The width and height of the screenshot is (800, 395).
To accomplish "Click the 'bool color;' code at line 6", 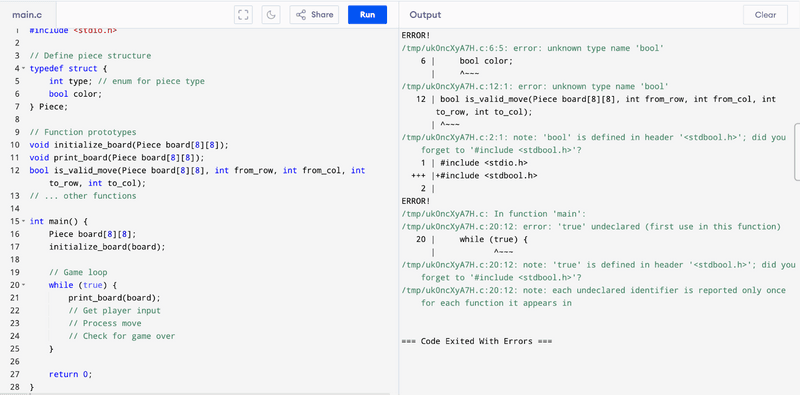I will 76,94.
